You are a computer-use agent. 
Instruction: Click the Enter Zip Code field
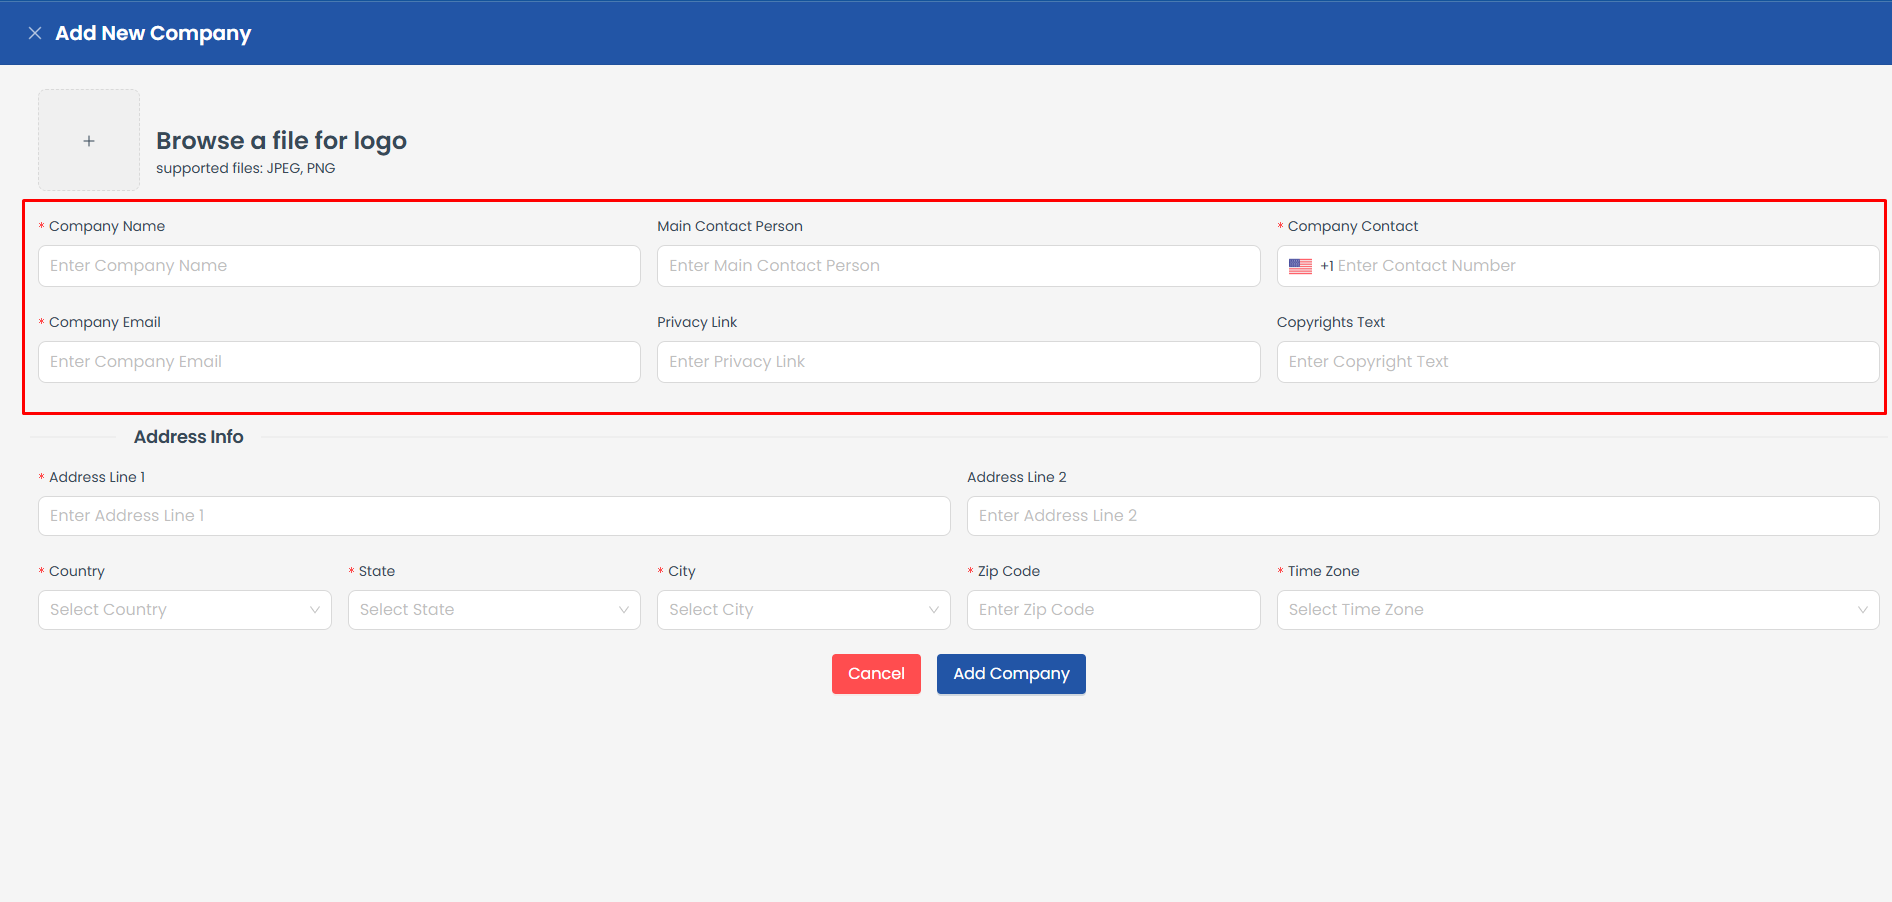pyautogui.click(x=1113, y=610)
